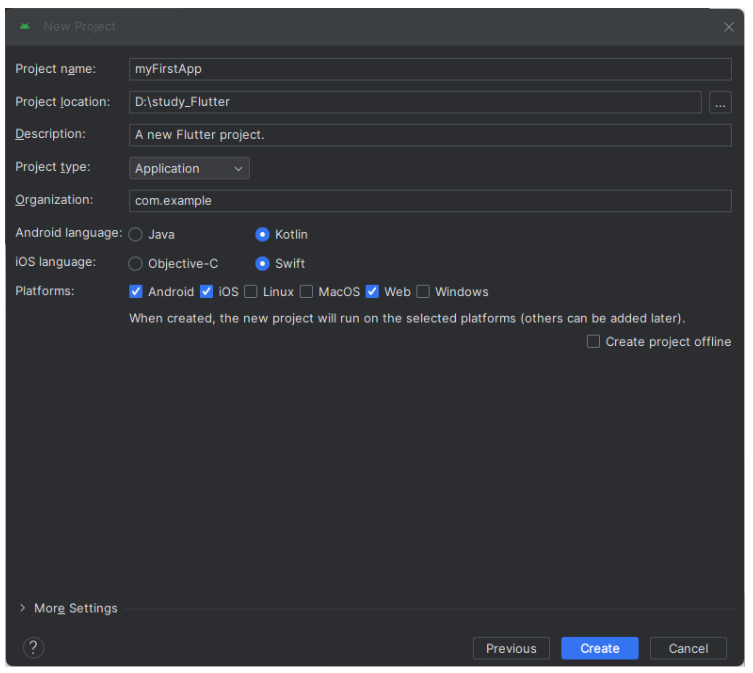Viewport: 753px width, 673px height.
Task: Click the Platforms label
Action: coord(45,291)
